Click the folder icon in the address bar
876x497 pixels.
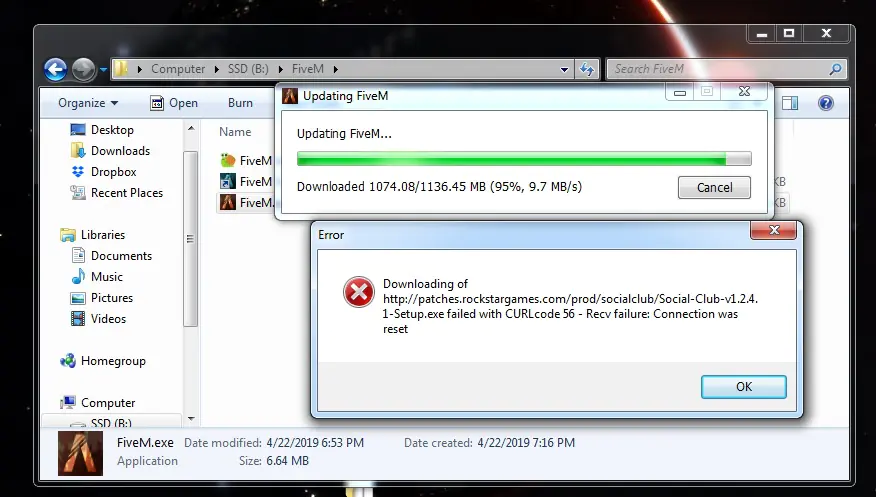point(121,69)
